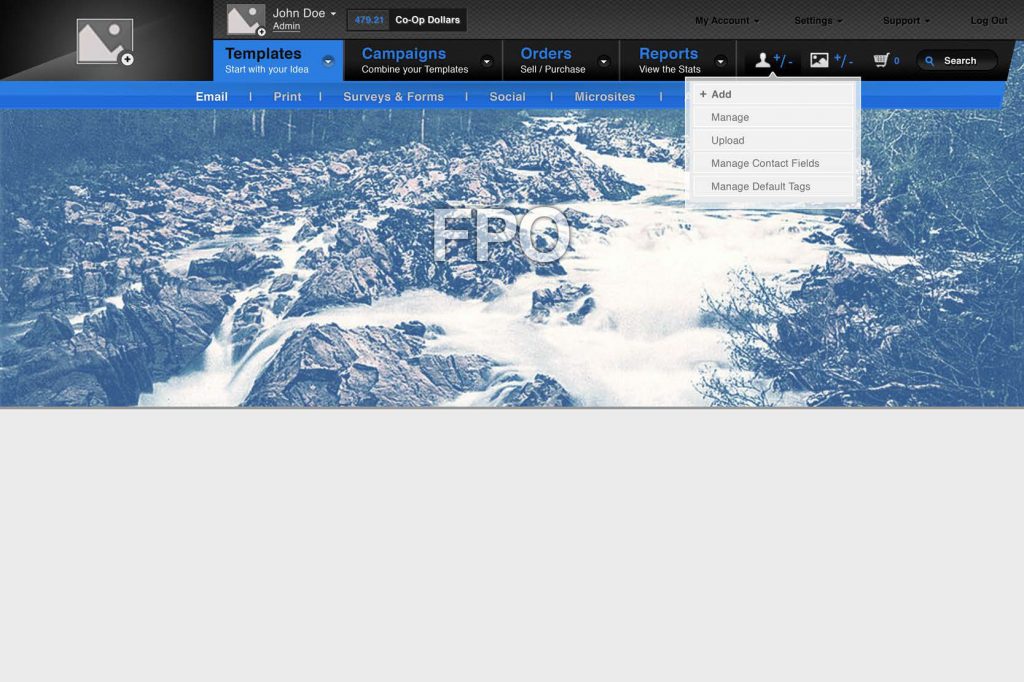The image size is (1024, 682).
Task: Click the Co-Op Dollars balance button
Action: tap(406, 20)
